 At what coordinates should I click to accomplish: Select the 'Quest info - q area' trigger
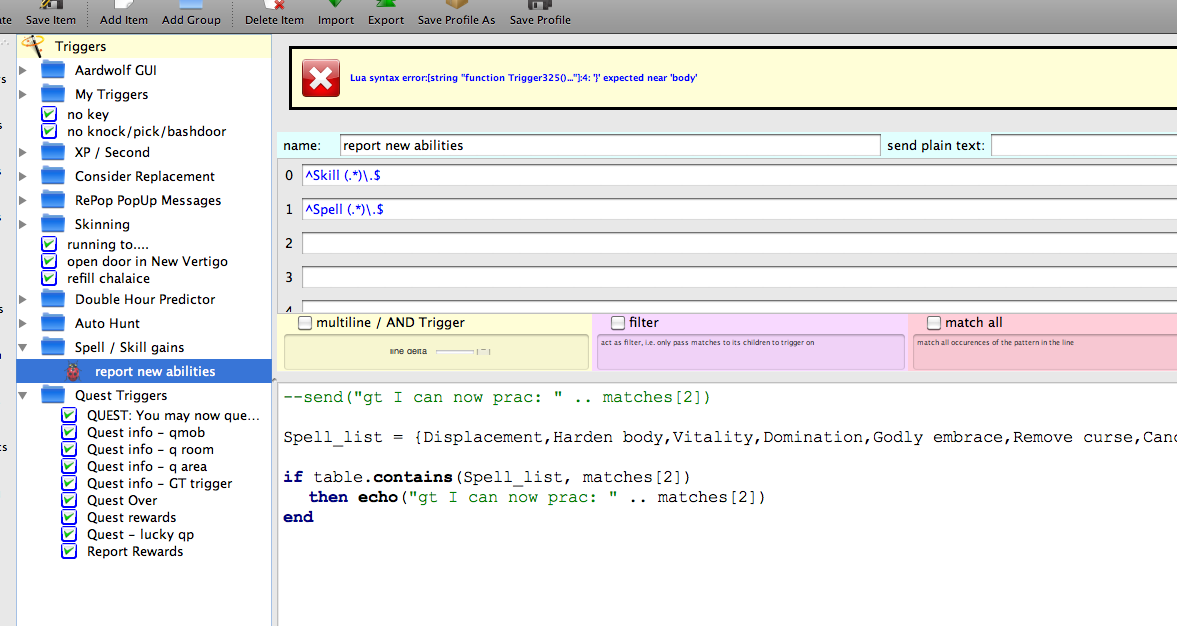147,467
